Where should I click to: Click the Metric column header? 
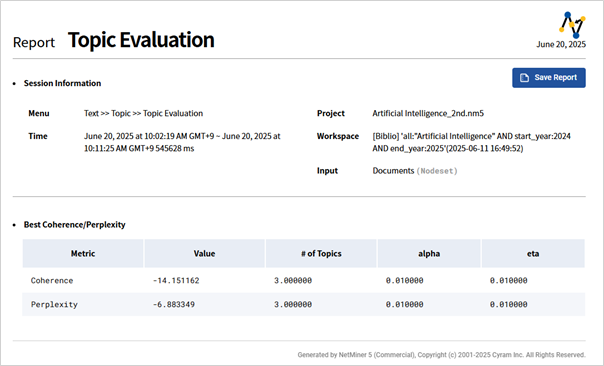[x=83, y=254]
